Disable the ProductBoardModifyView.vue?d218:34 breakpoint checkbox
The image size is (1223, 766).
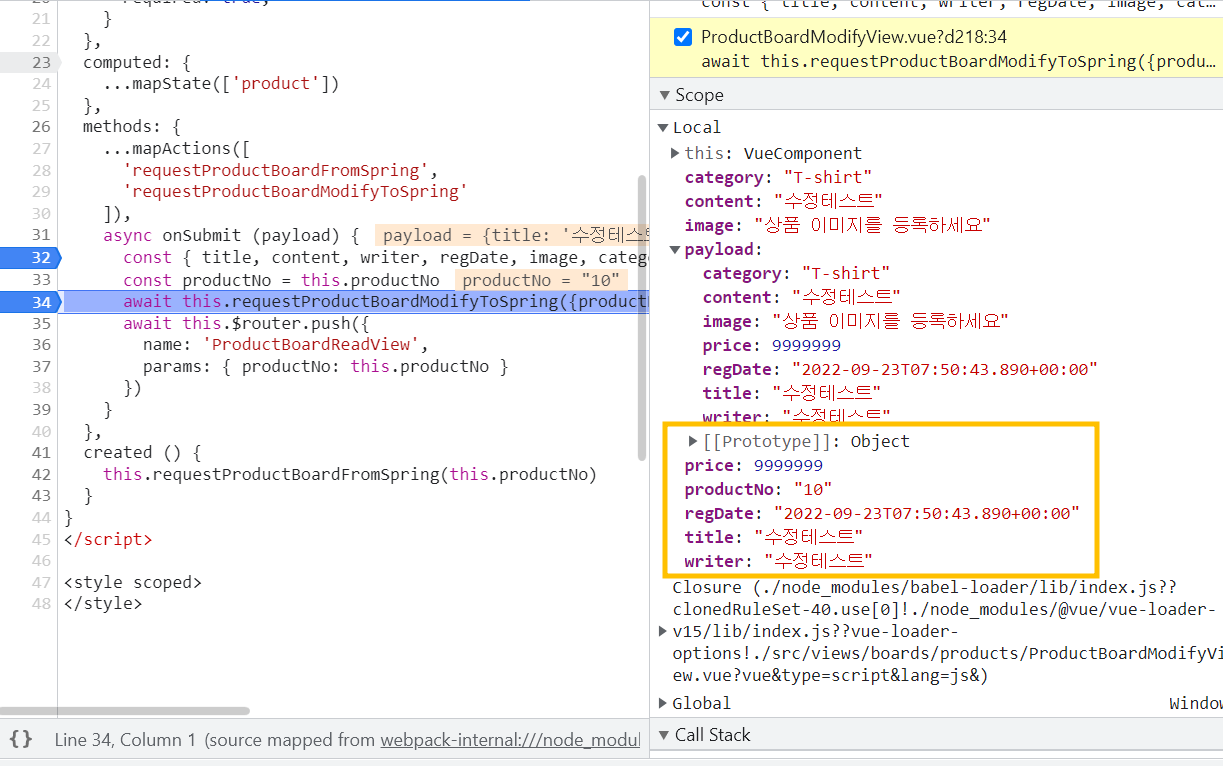point(683,38)
